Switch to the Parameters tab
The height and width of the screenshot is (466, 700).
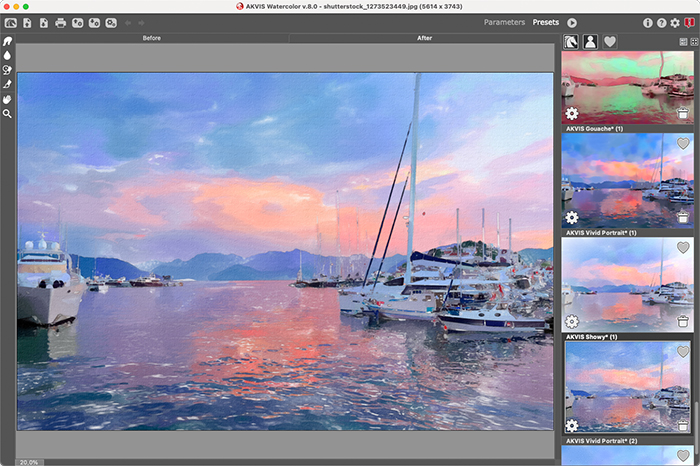[x=504, y=22]
